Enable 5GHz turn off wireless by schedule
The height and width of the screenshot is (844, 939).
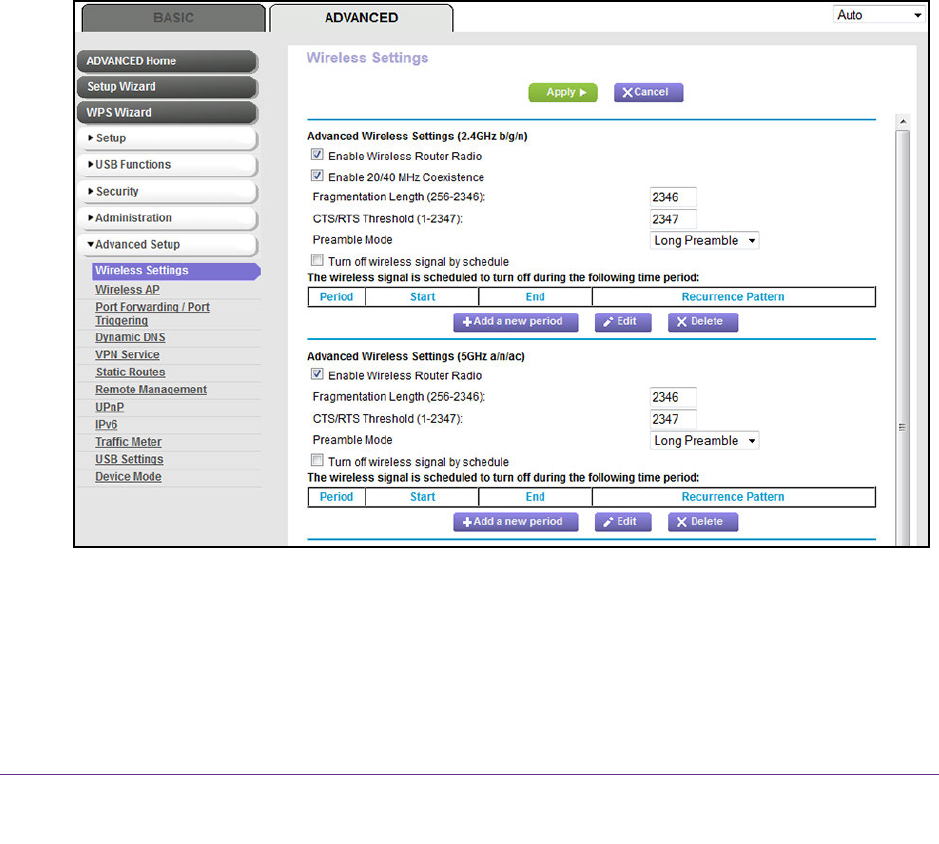tap(317, 461)
